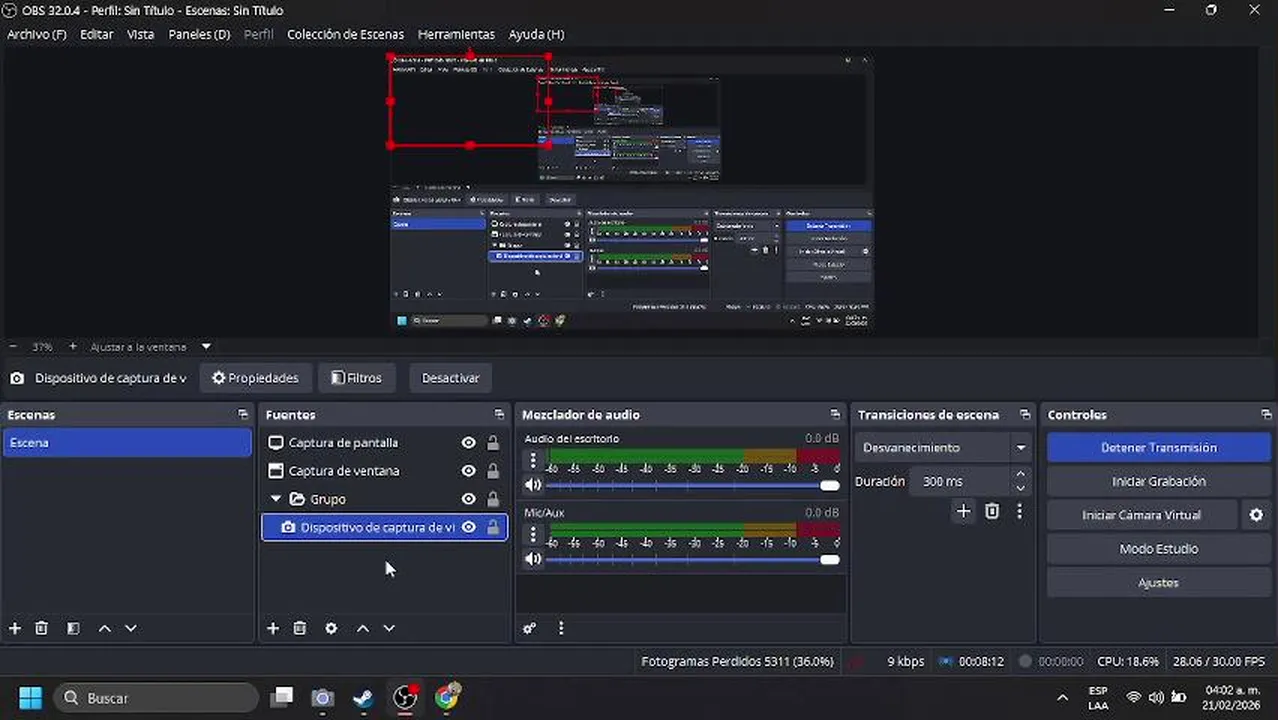Hide the Grupo source group

[x=468, y=499]
